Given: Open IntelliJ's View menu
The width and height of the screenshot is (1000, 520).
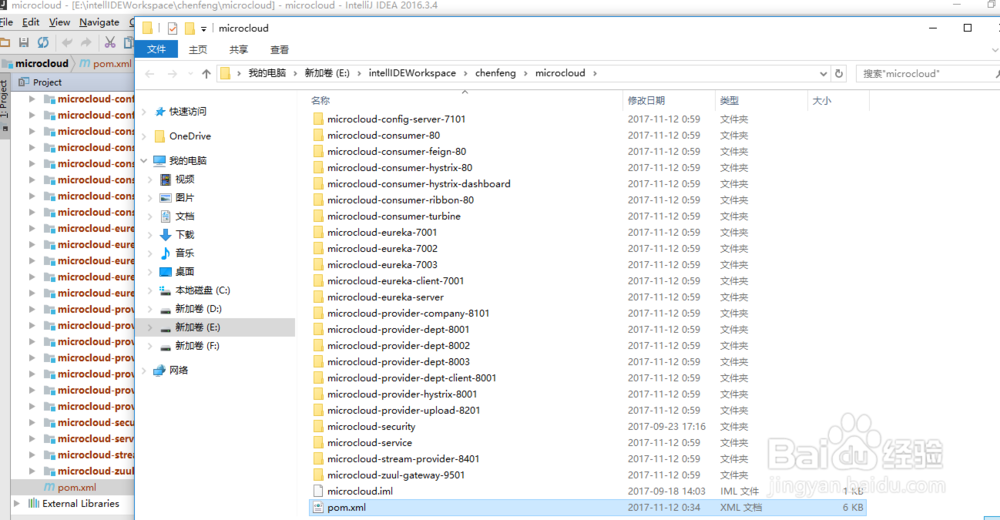Looking at the screenshot, I should click(x=59, y=22).
